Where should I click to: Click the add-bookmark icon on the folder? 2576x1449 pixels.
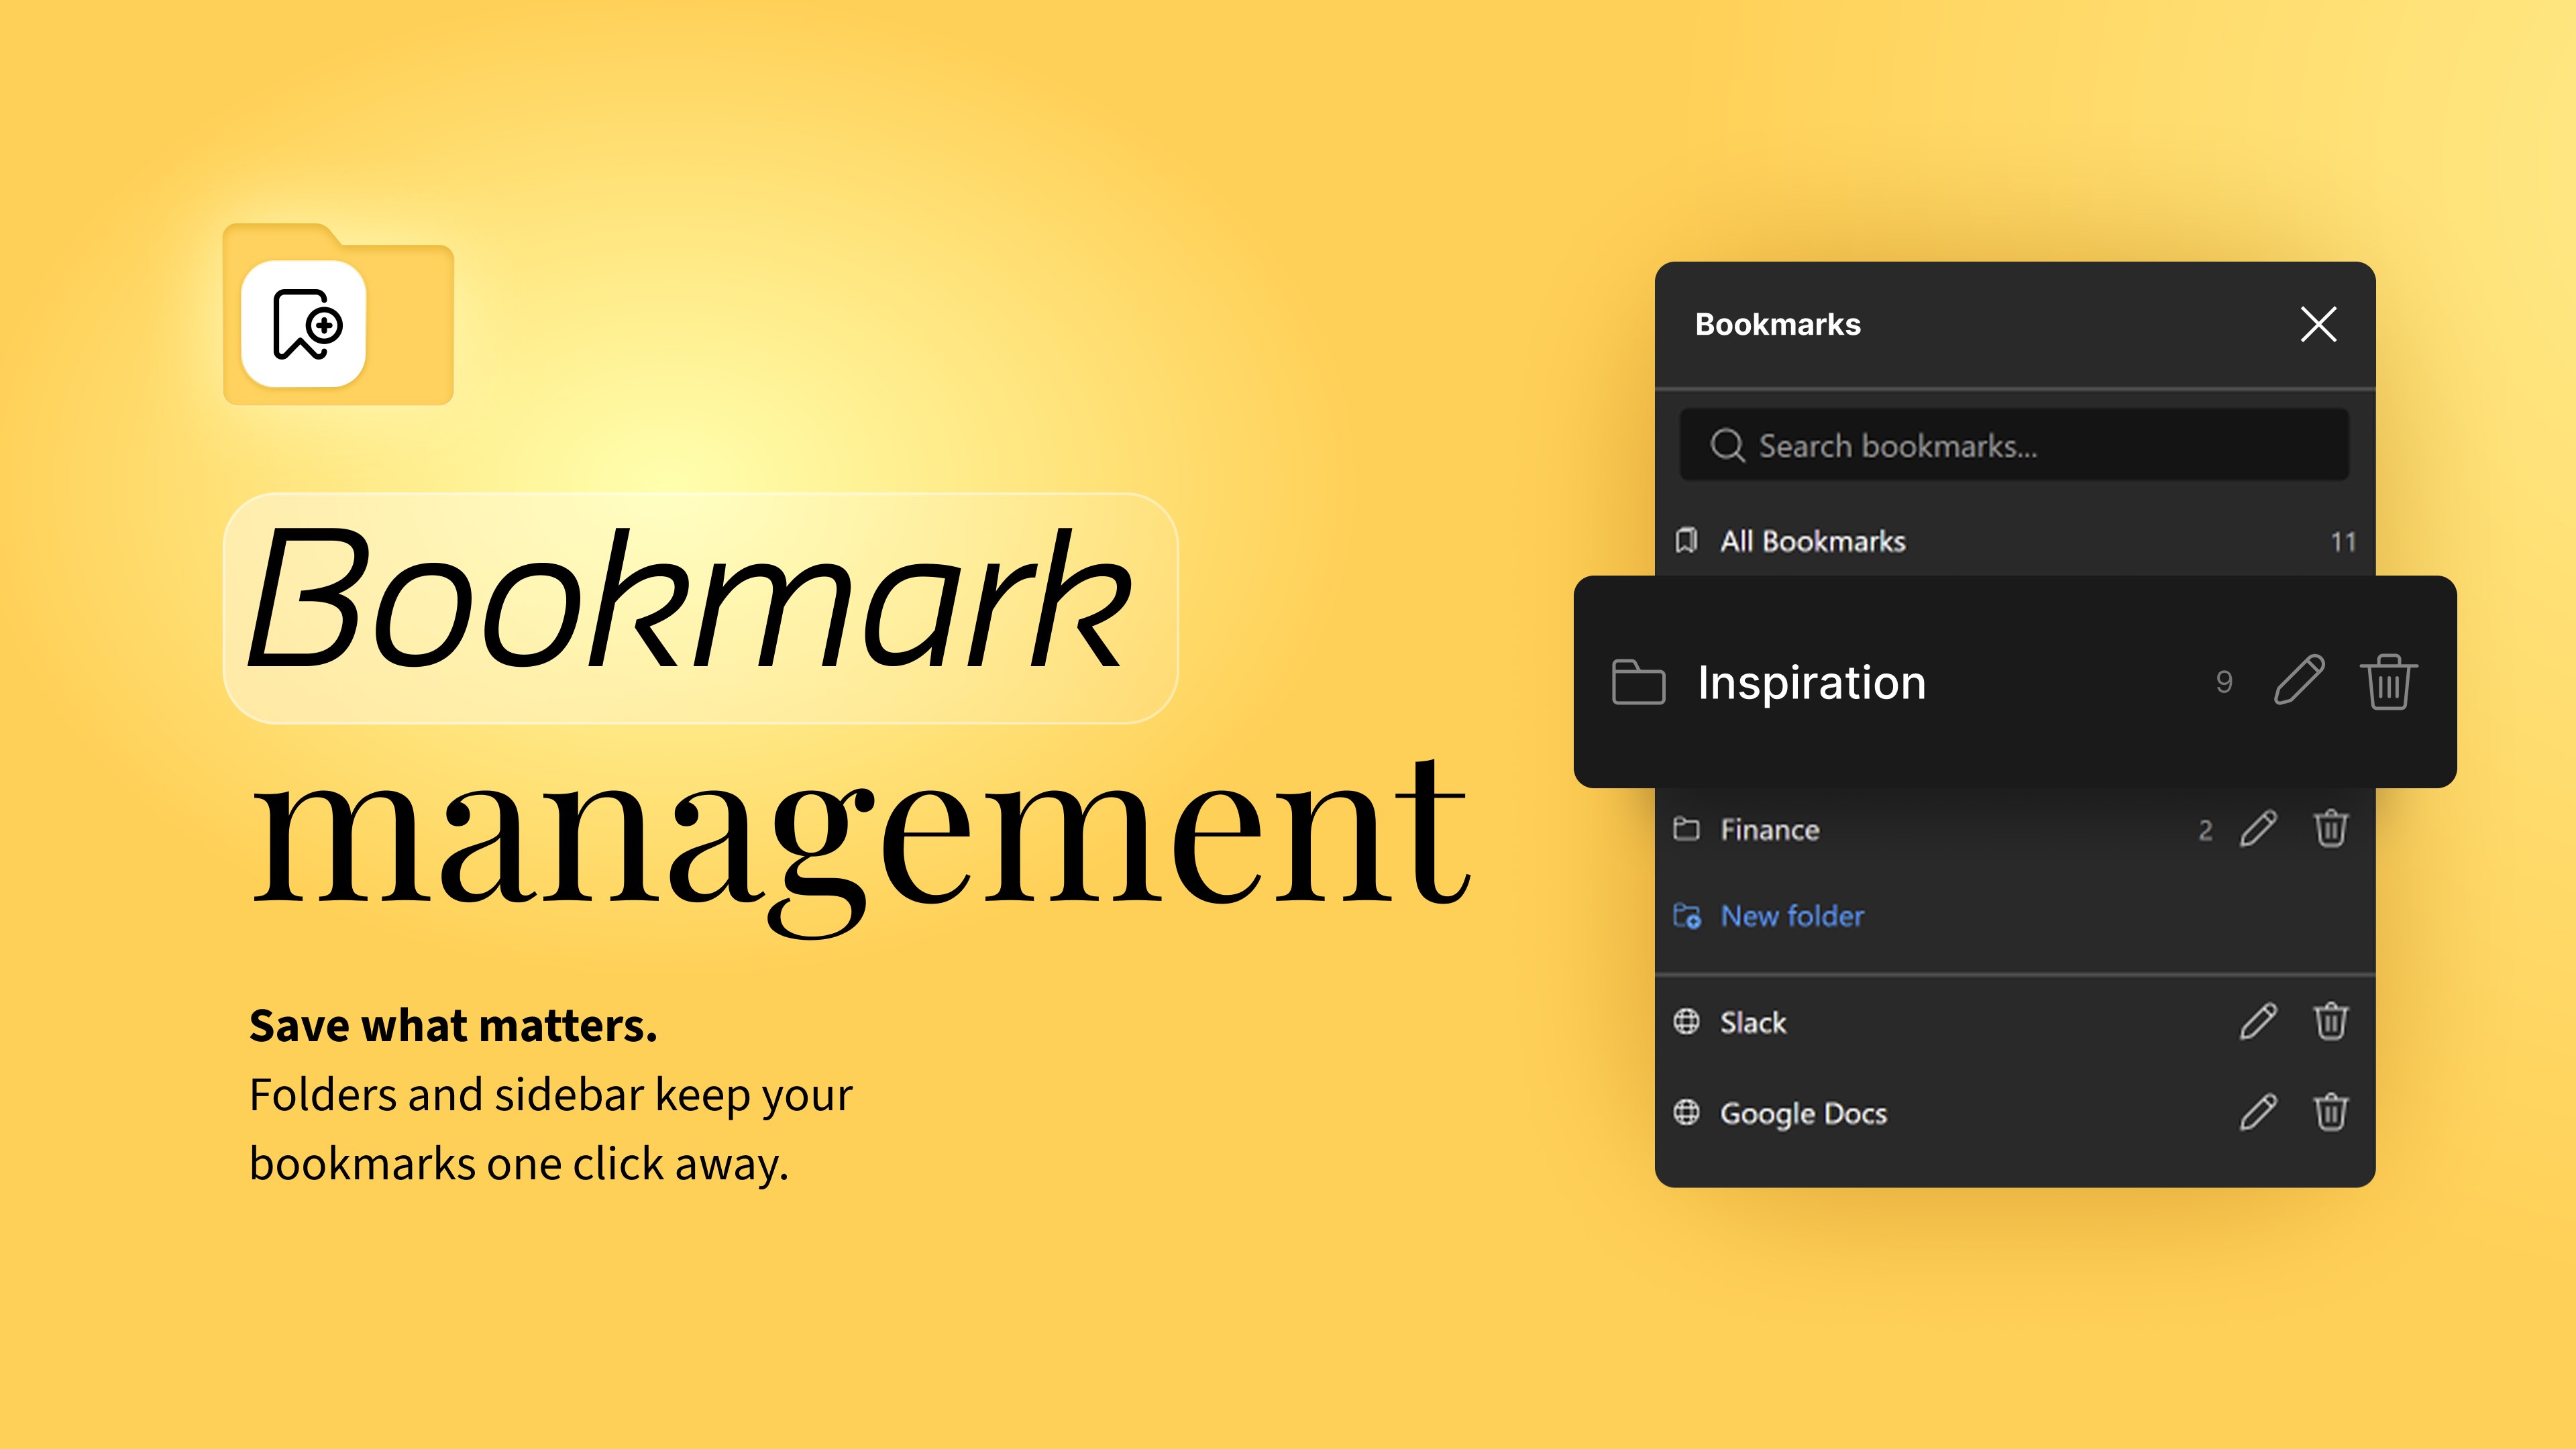point(304,324)
